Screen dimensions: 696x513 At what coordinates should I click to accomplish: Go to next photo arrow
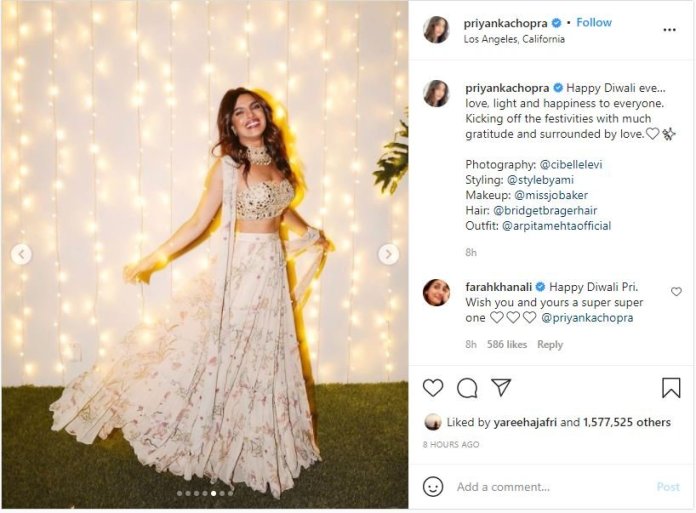point(388,254)
